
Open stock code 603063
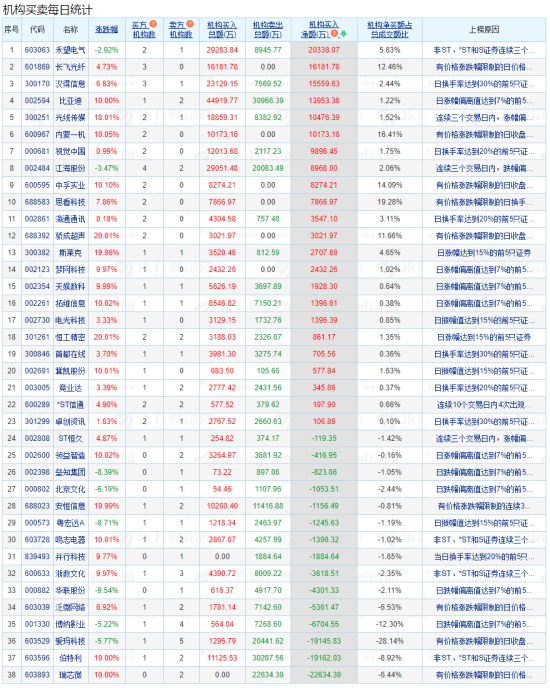[x=37, y=50]
